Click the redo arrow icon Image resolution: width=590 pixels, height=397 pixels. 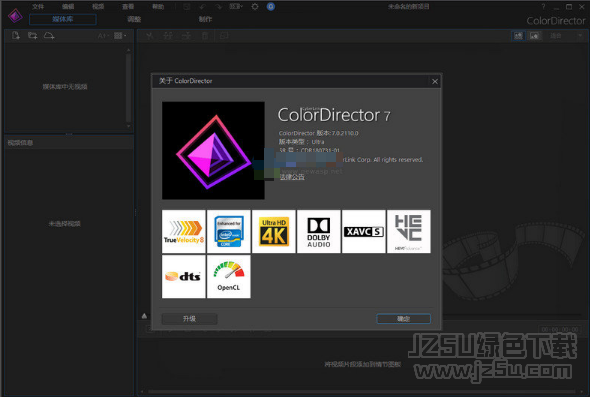[x=219, y=6]
